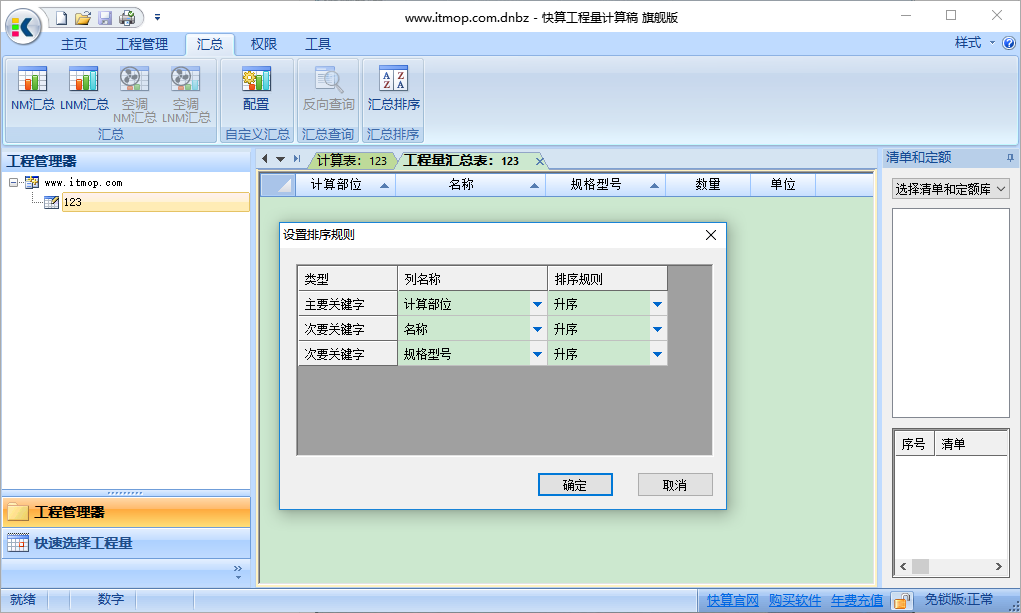Click the printer icon in quick access toolbar
This screenshot has width=1021, height=613.
click(x=126, y=17)
